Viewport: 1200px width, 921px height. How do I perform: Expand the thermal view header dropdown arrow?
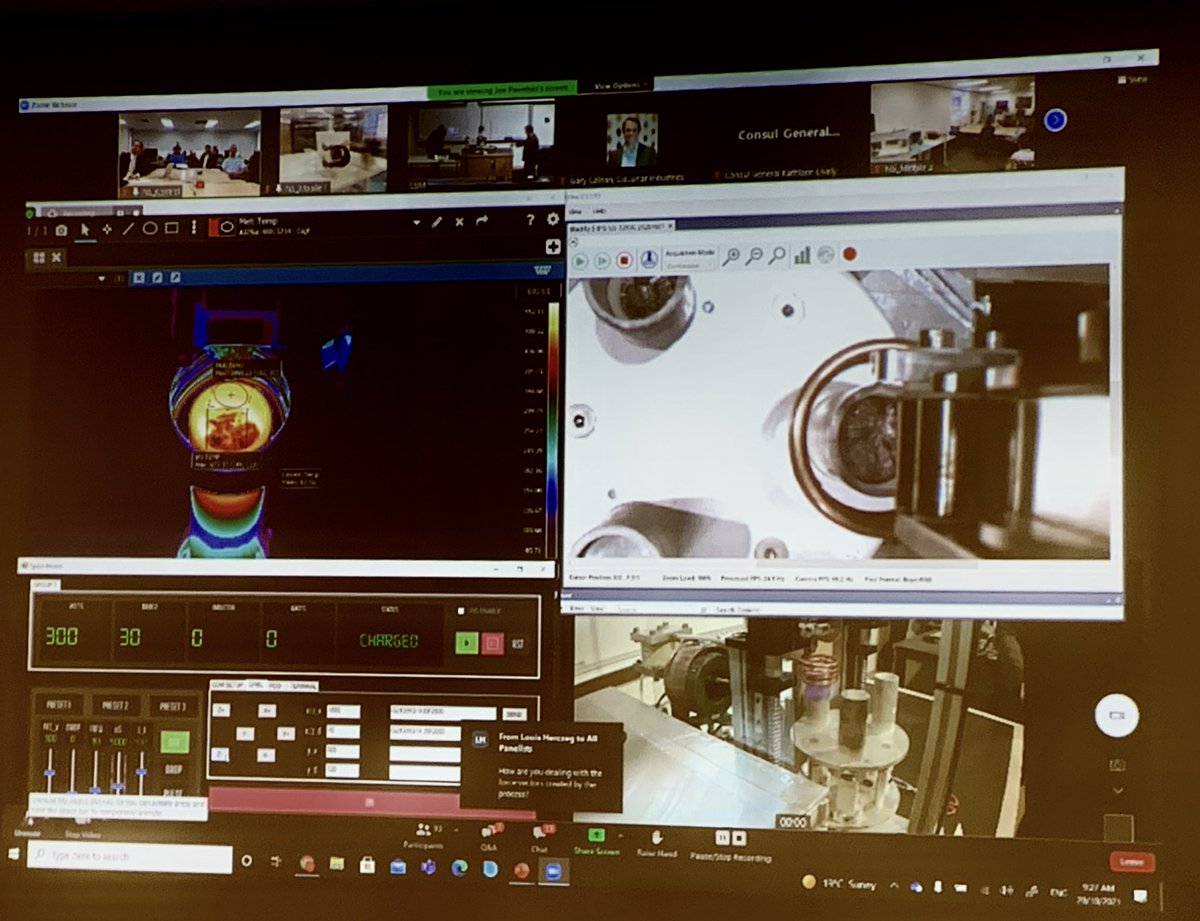[101, 279]
